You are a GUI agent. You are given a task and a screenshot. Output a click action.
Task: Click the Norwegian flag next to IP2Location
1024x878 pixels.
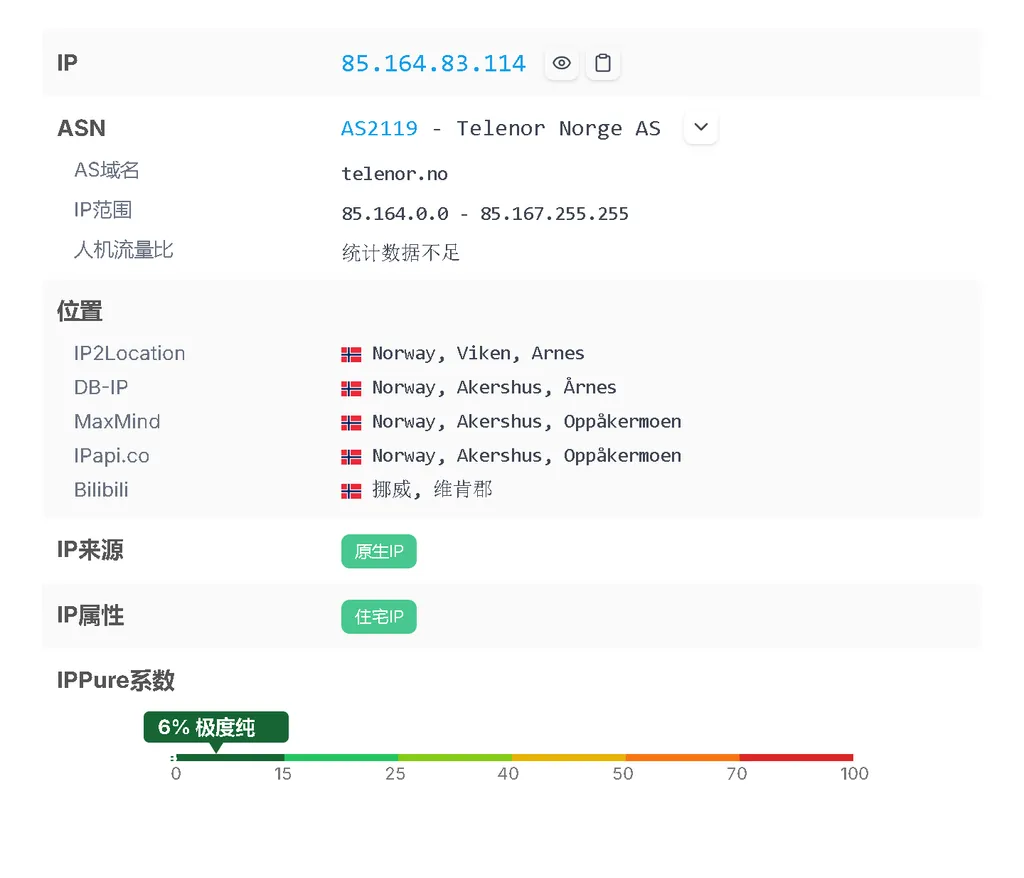(x=351, y=353)
